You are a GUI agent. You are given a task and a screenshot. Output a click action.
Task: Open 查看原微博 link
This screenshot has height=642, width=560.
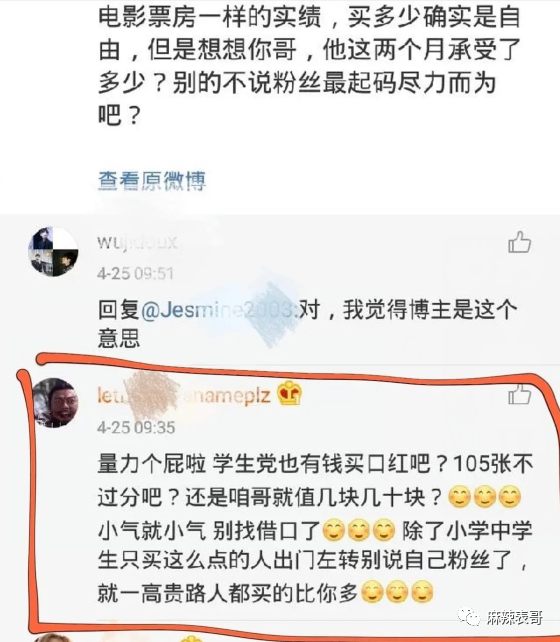click(152, 181)
